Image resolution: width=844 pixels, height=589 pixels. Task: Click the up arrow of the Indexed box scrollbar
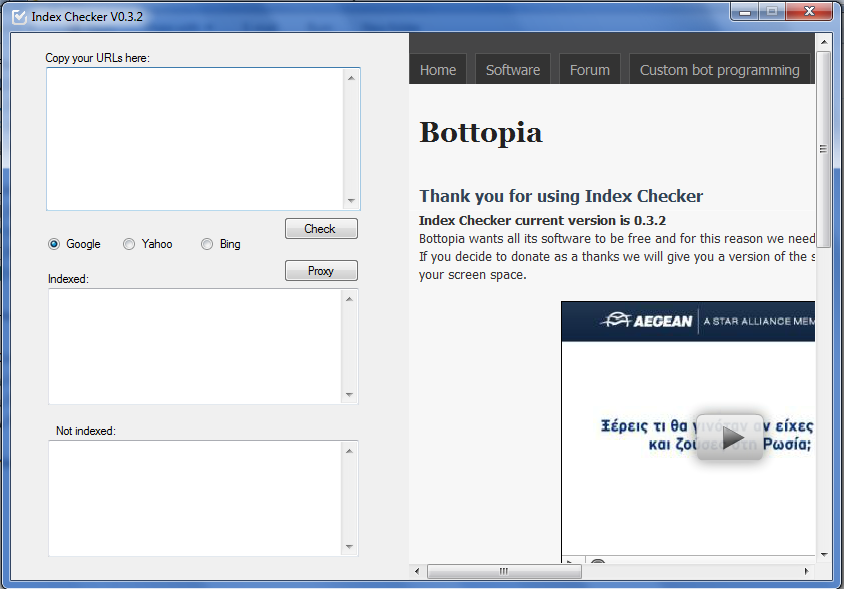pos(349,299)
